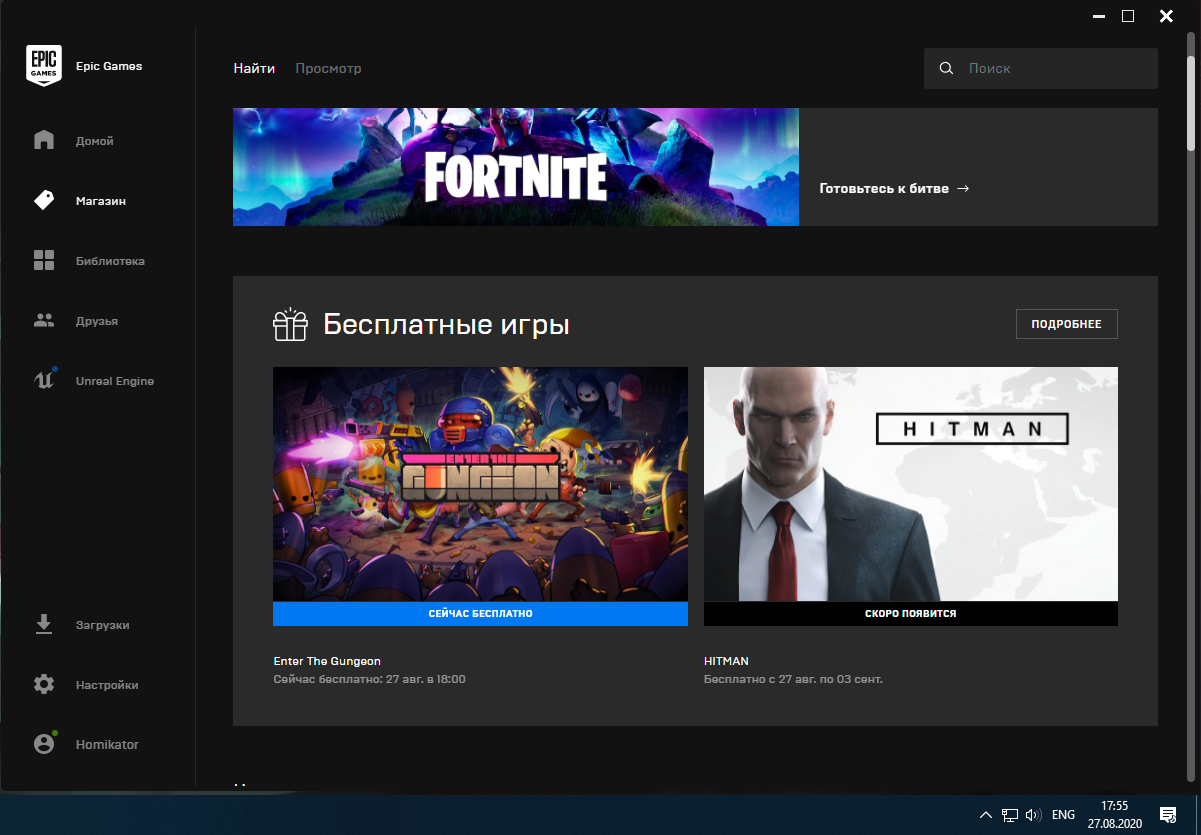Switch ENG input language indicator
The width and height of the screenshot is (1201, 835).
1063,815
